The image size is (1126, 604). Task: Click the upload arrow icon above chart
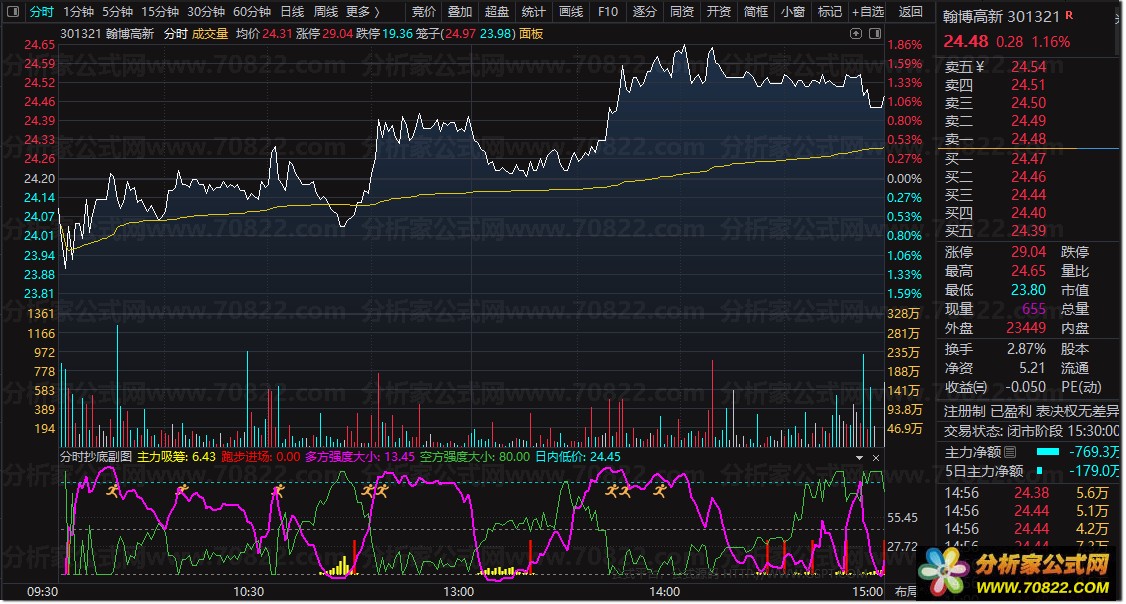(x=857, y=33)
